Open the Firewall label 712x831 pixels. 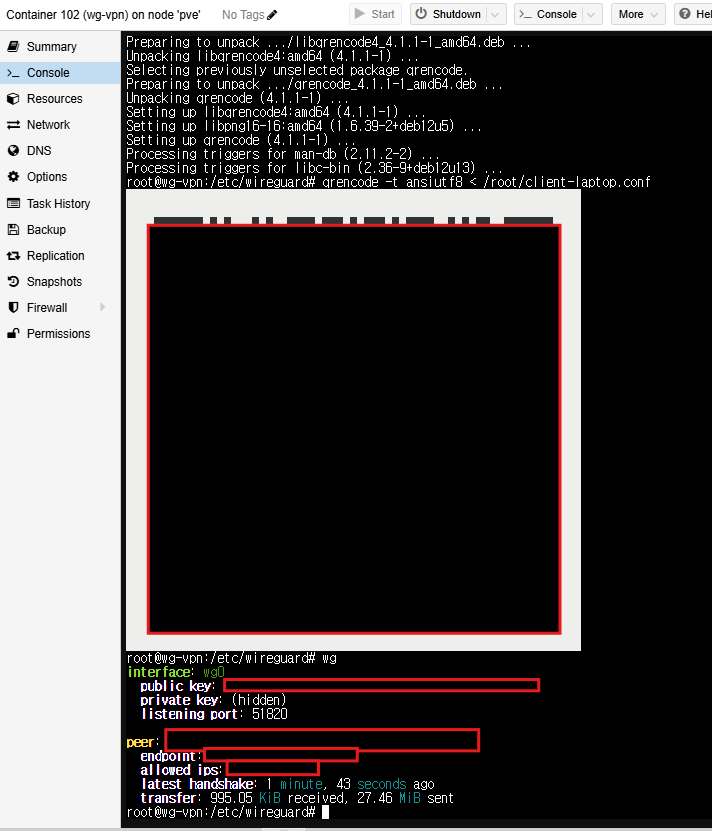tap(47, 307)
